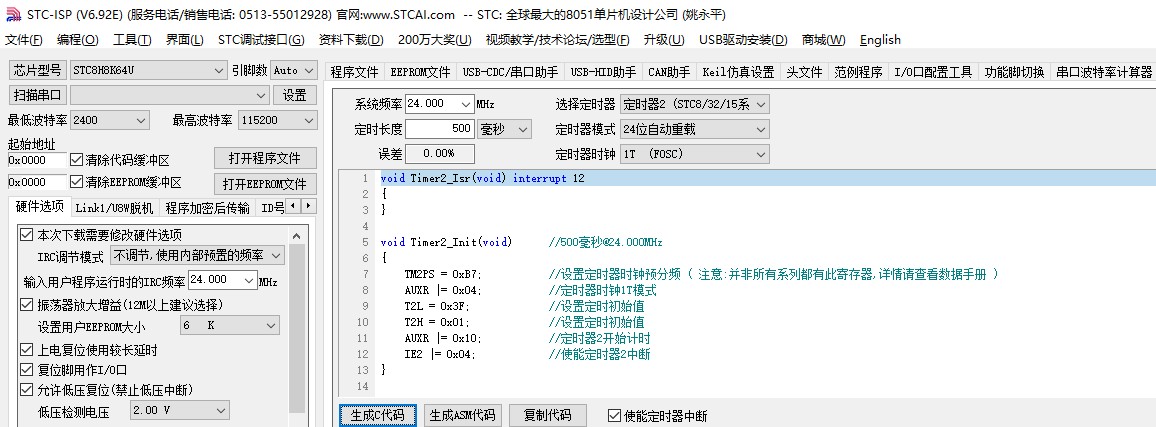This screenshot has height=427, width=1156.
Task: Click 生成C代码 button
Action: pyautogui.click(x=377, y=415)
